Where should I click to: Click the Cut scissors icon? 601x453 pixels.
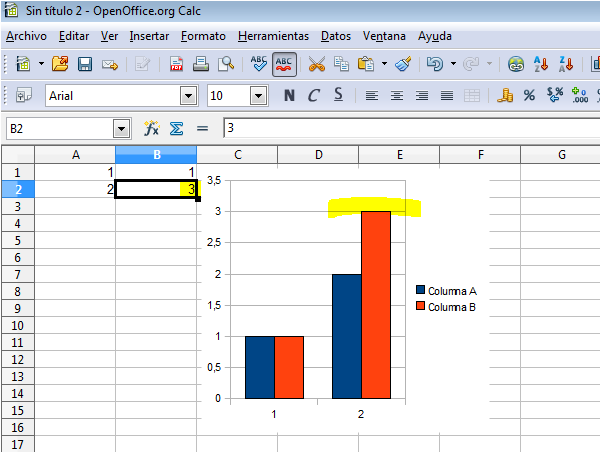pos(317,64)
